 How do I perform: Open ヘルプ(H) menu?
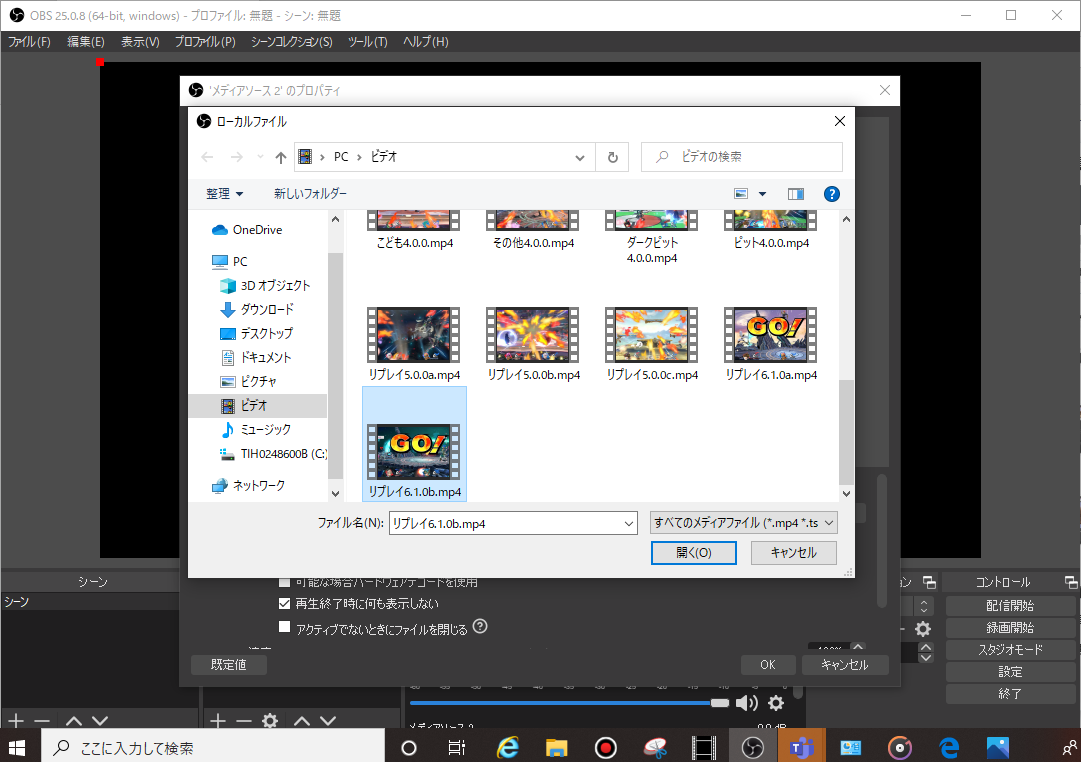coord(425,41)
